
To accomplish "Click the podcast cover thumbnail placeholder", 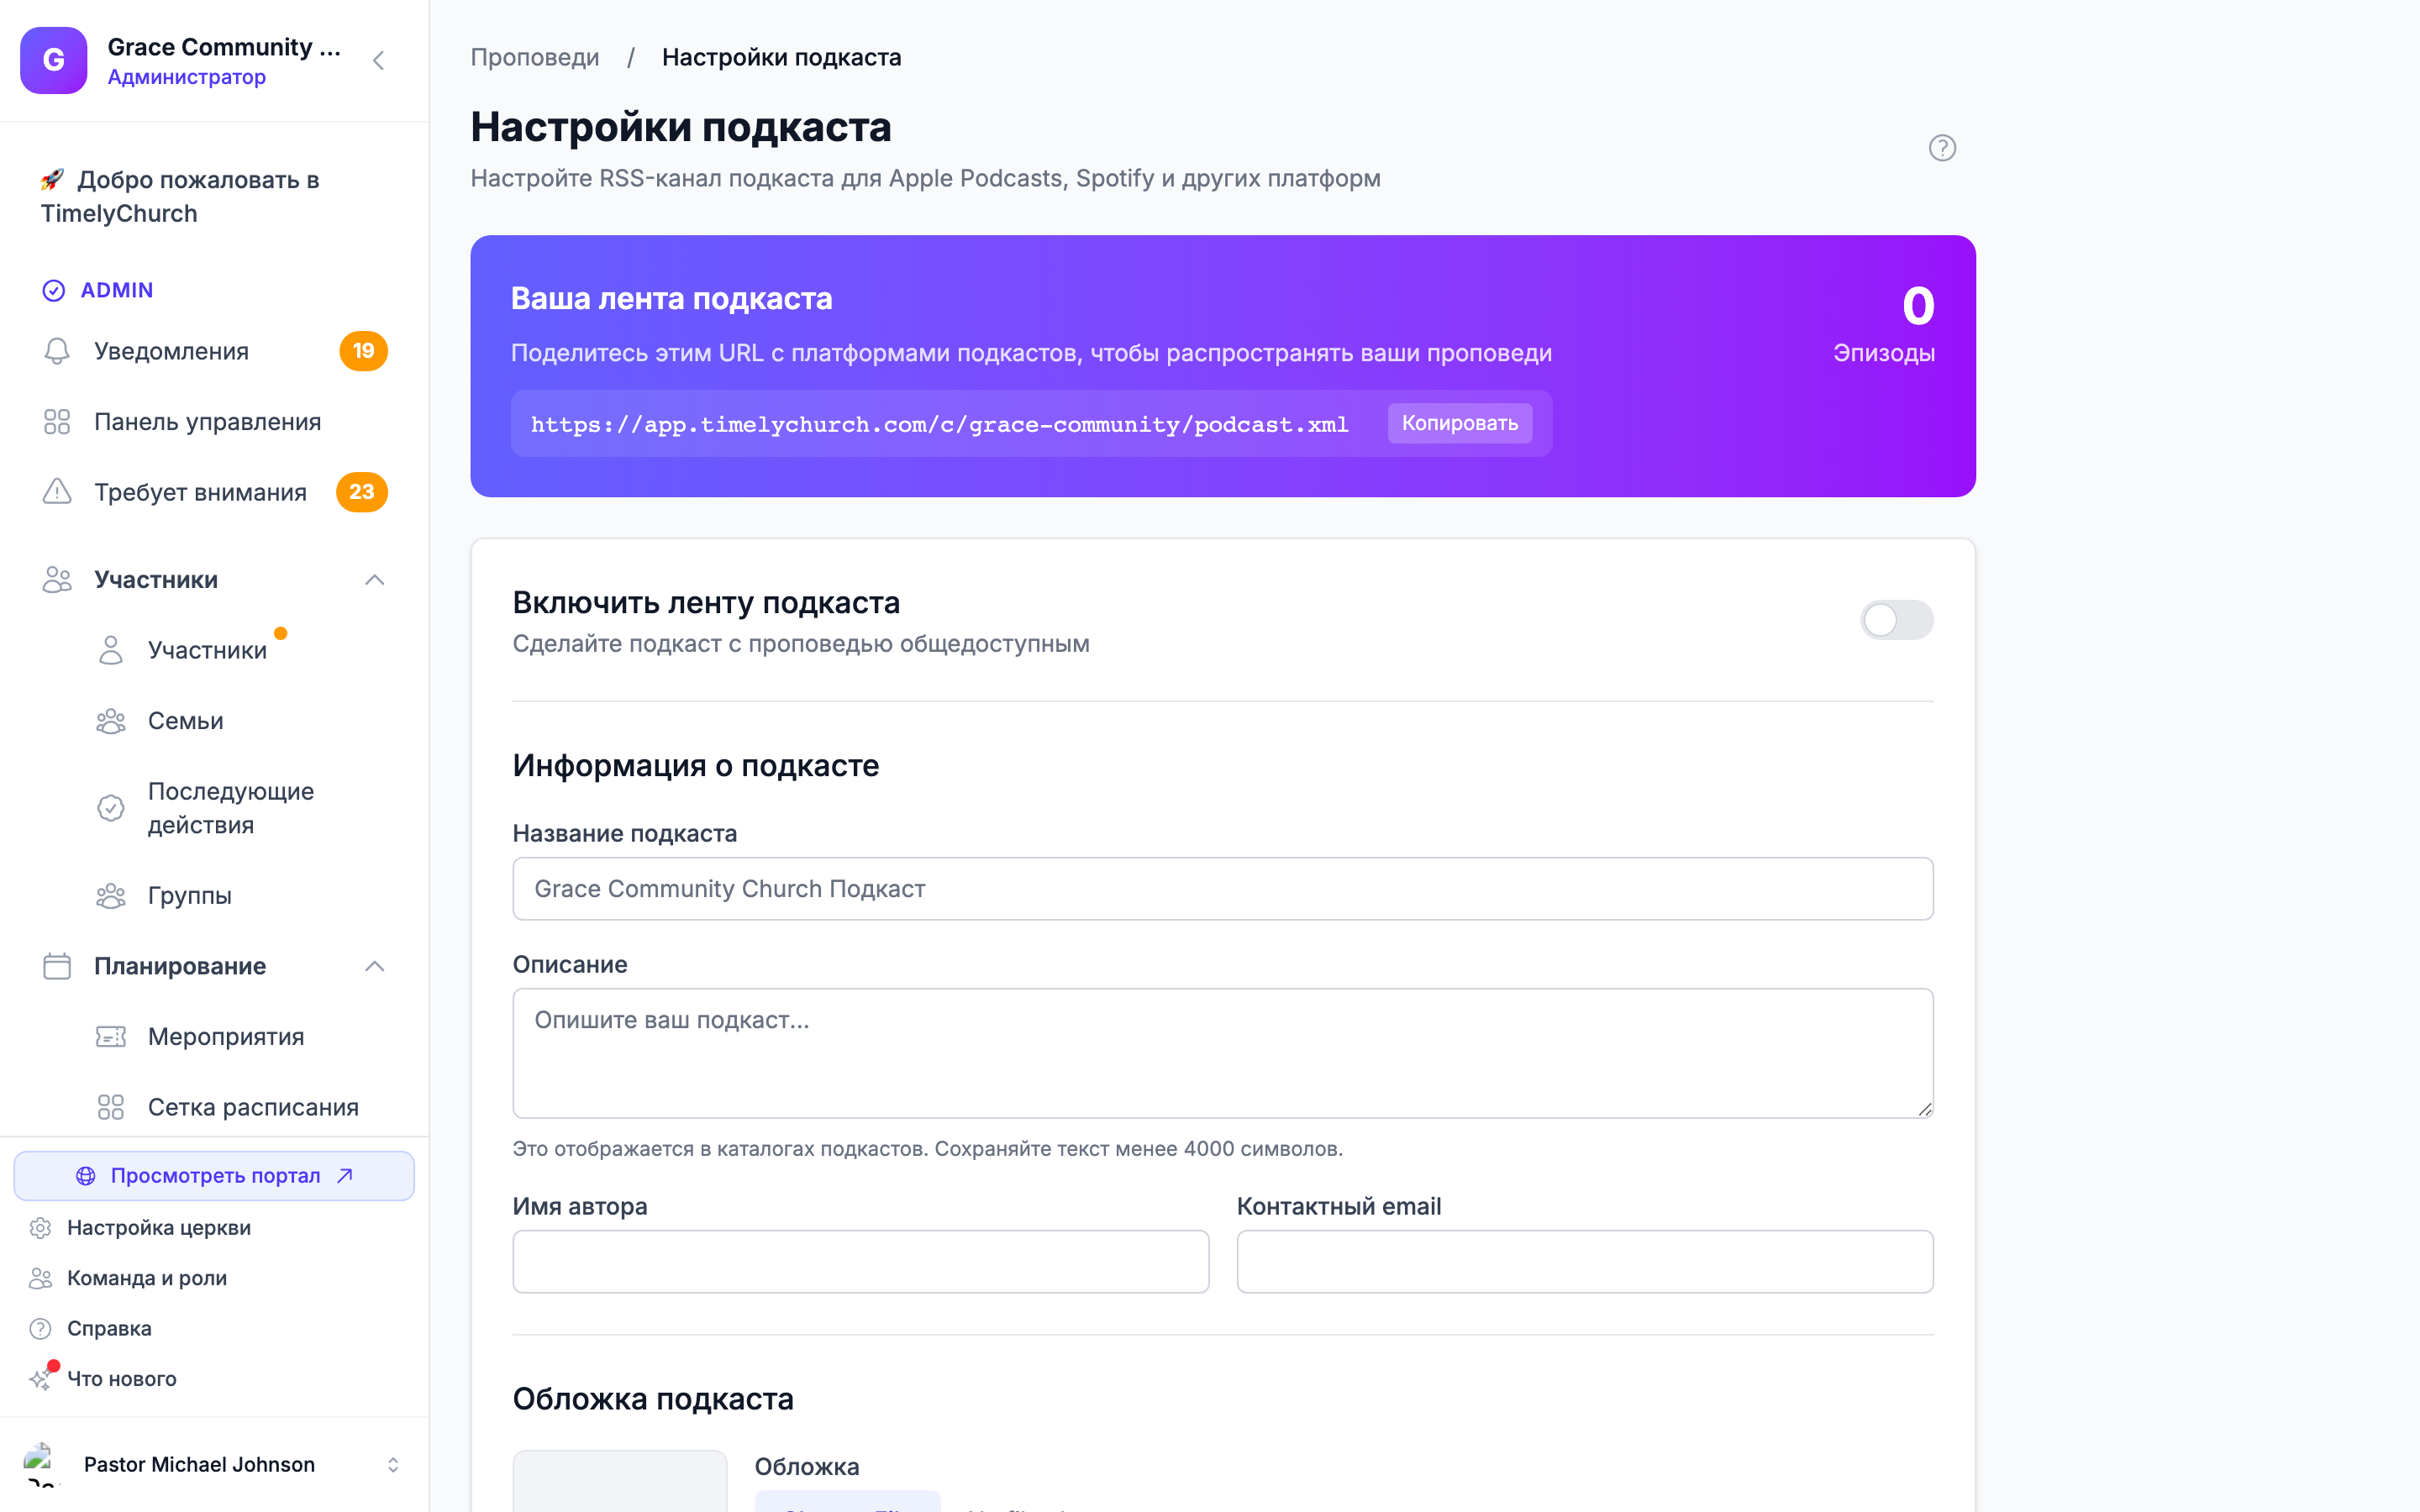I will [620, 1481].
